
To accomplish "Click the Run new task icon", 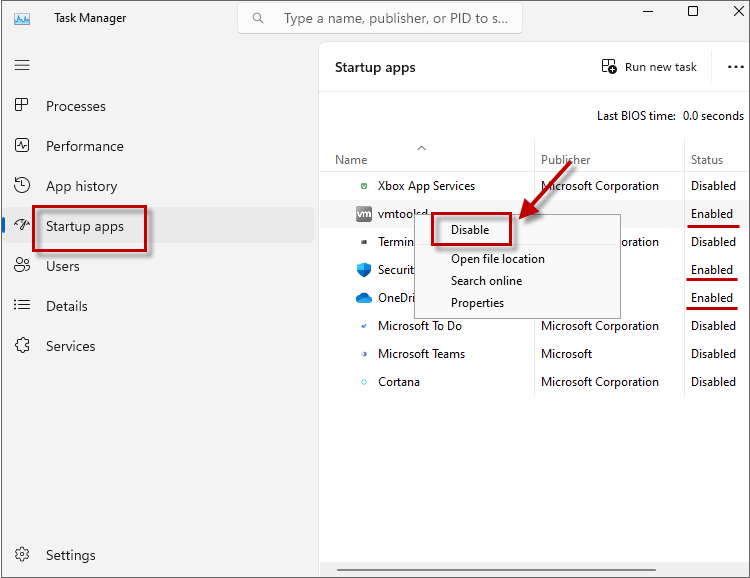I will point(609,66).
